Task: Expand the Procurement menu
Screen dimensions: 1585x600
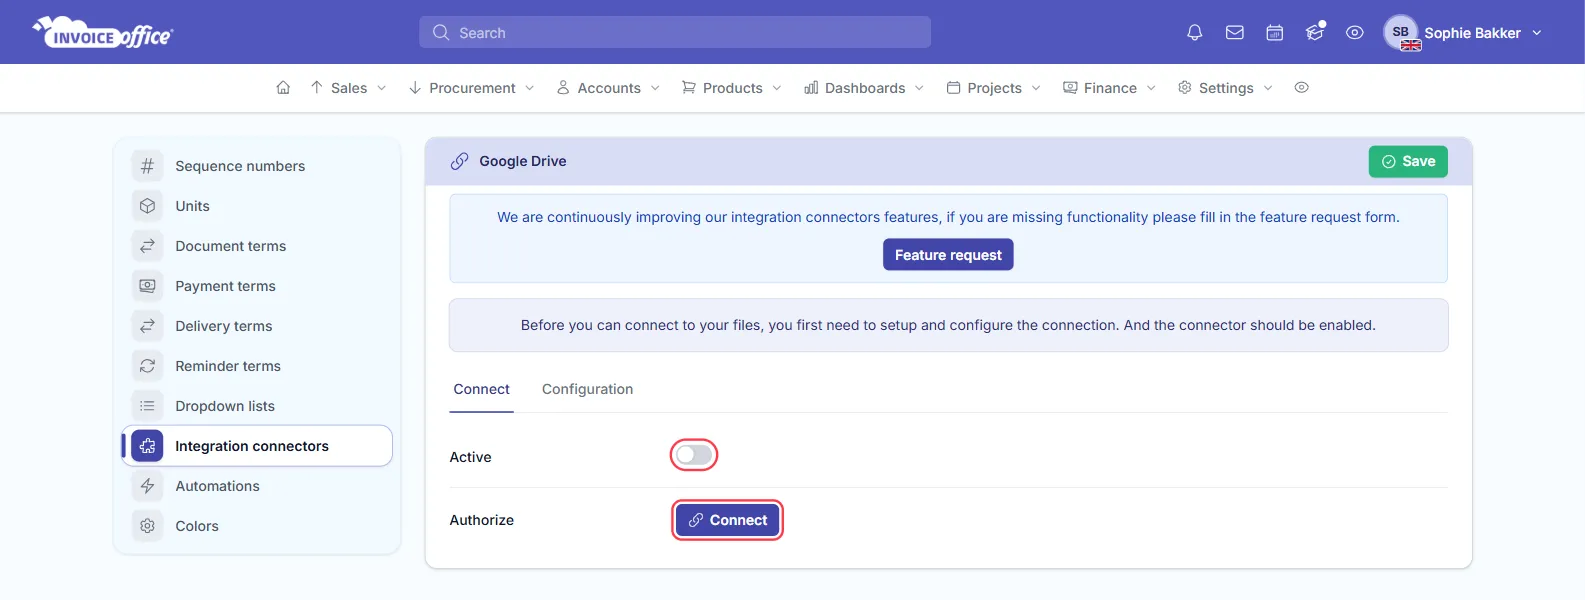Action: (472, 88)
